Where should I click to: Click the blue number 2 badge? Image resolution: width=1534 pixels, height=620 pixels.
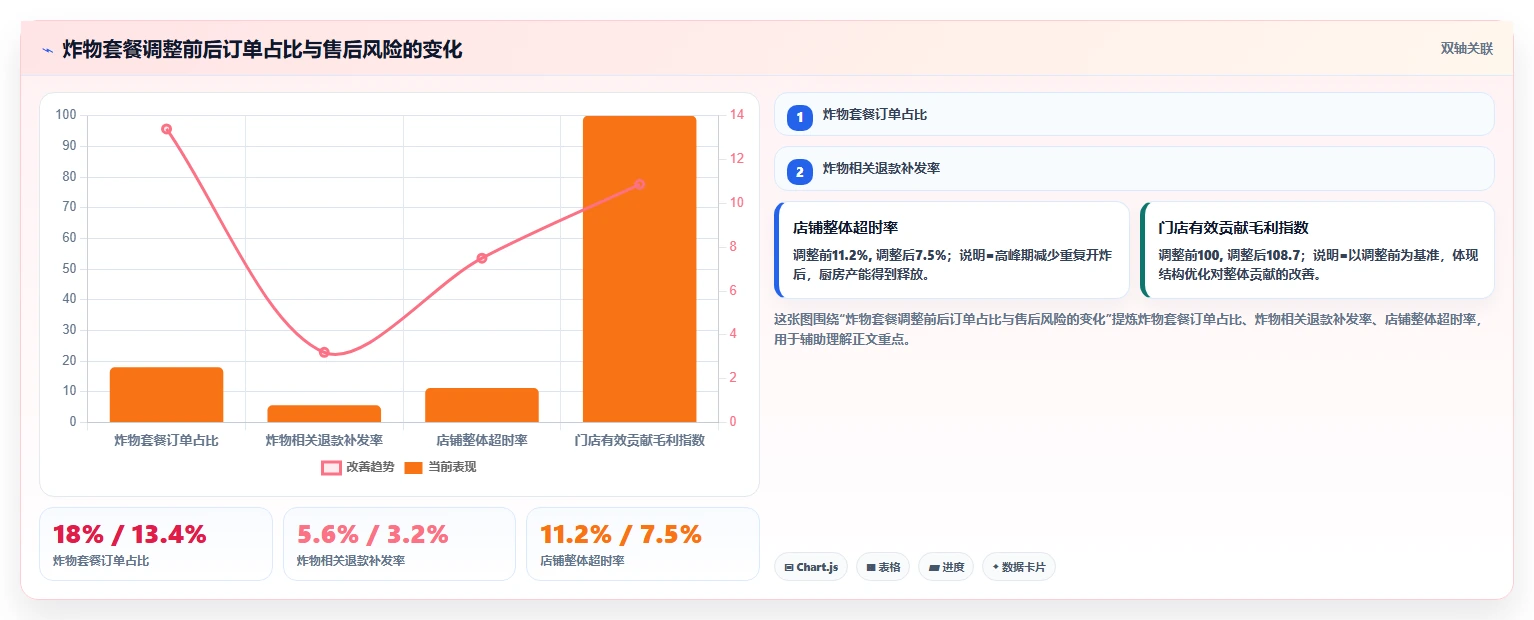pyautogui.click(x=800, y=172)
